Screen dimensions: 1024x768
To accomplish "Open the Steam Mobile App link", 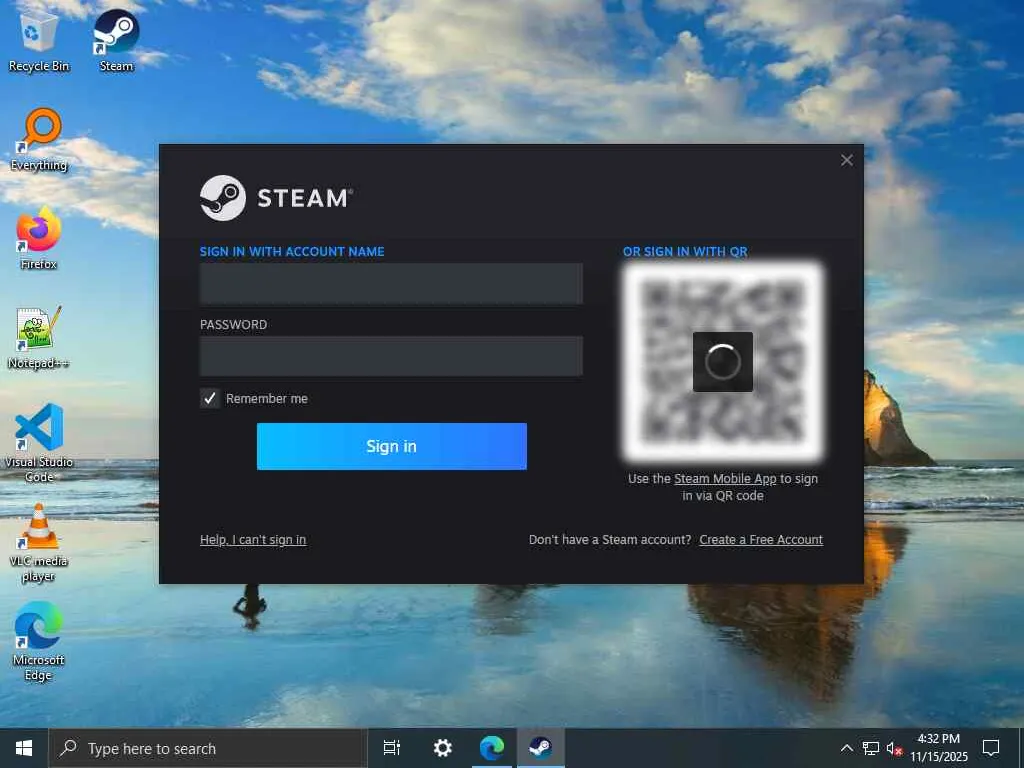I will click(x=725, y=479).
